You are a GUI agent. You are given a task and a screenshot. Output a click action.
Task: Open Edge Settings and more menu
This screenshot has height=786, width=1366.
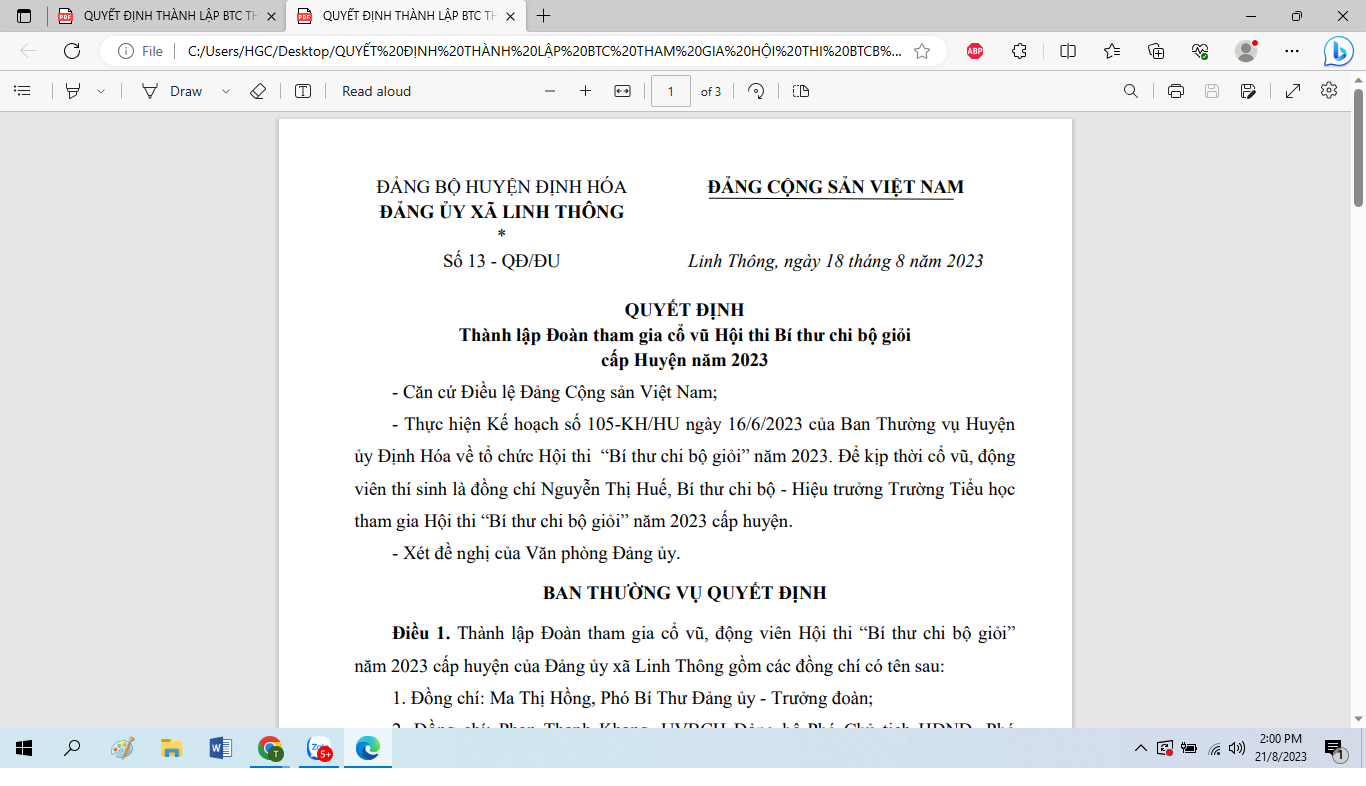1292,51
